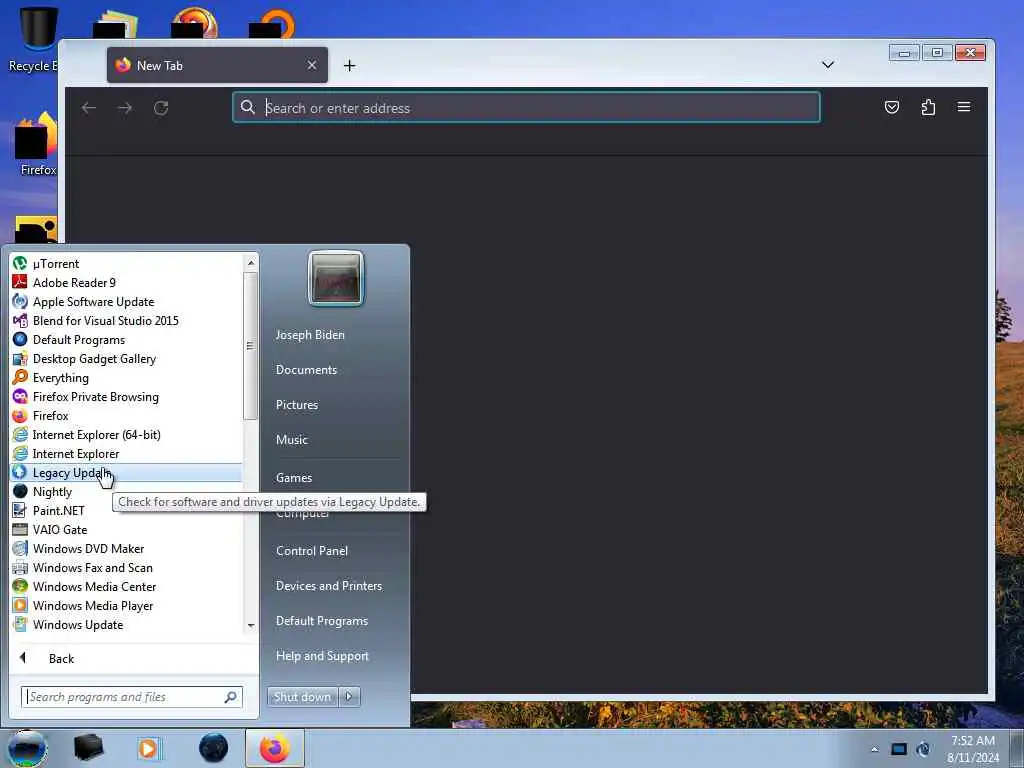Click the programs list scroll up arrow
The image size is (1024, 768).
251,263
